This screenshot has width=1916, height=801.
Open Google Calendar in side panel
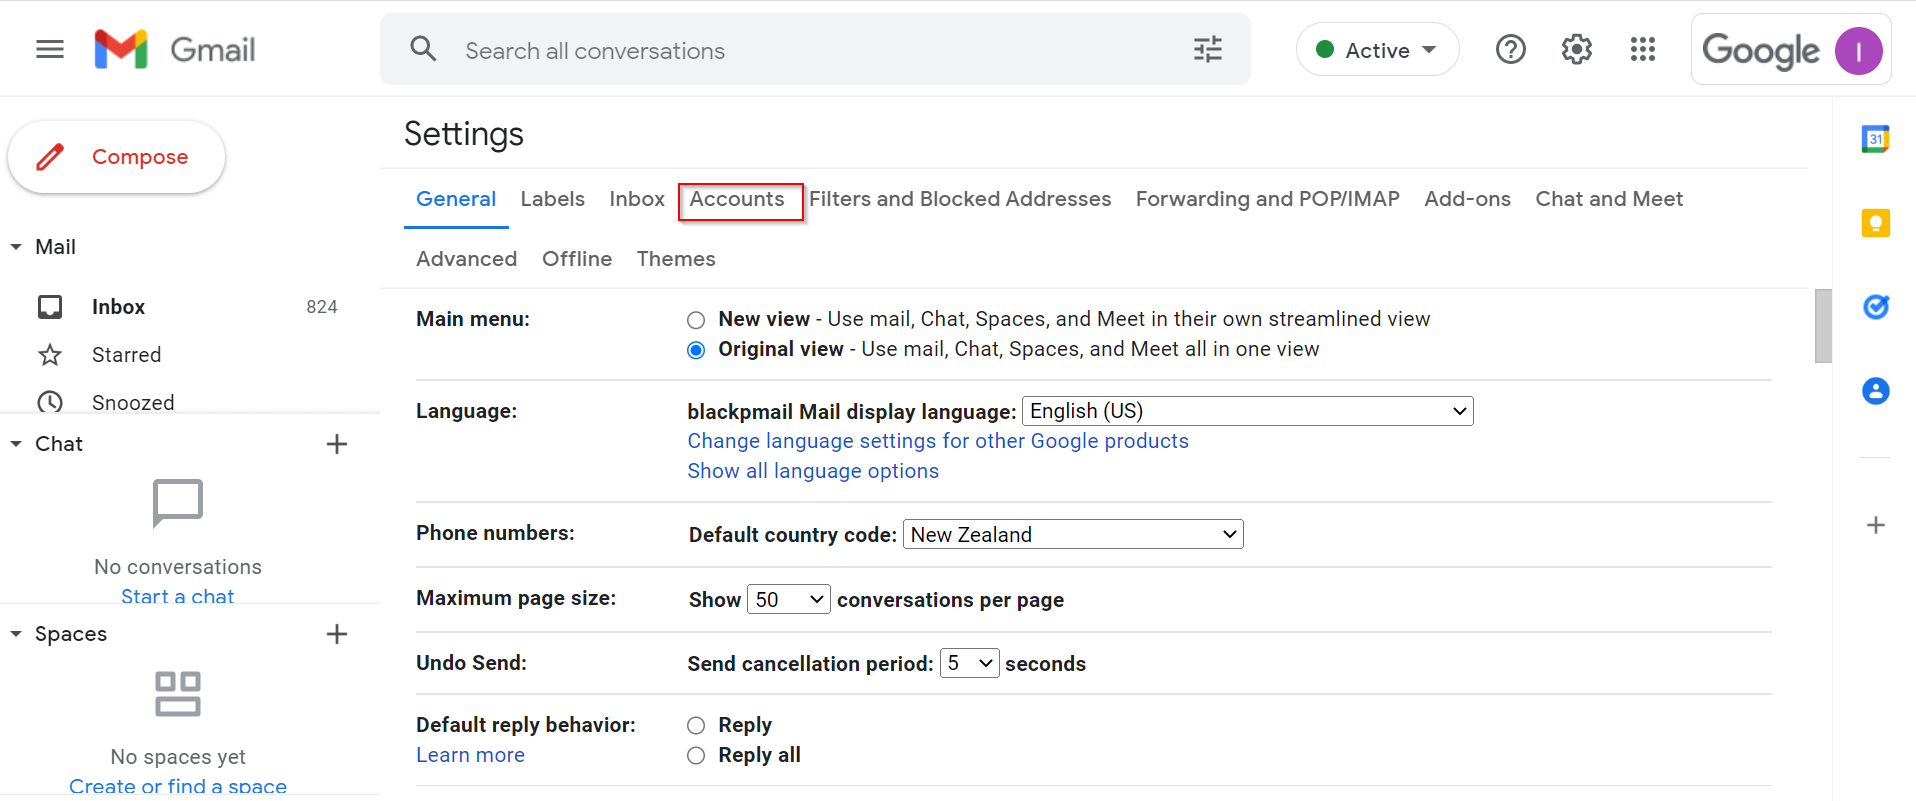click(x=1875, y=140)
